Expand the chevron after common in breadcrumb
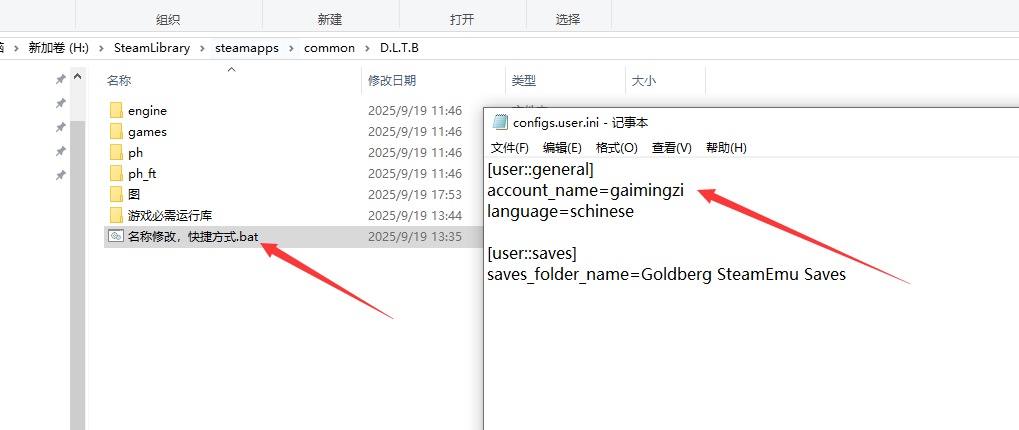The width and height of the screenshot is (1019, 430). (x=367, y=48)
